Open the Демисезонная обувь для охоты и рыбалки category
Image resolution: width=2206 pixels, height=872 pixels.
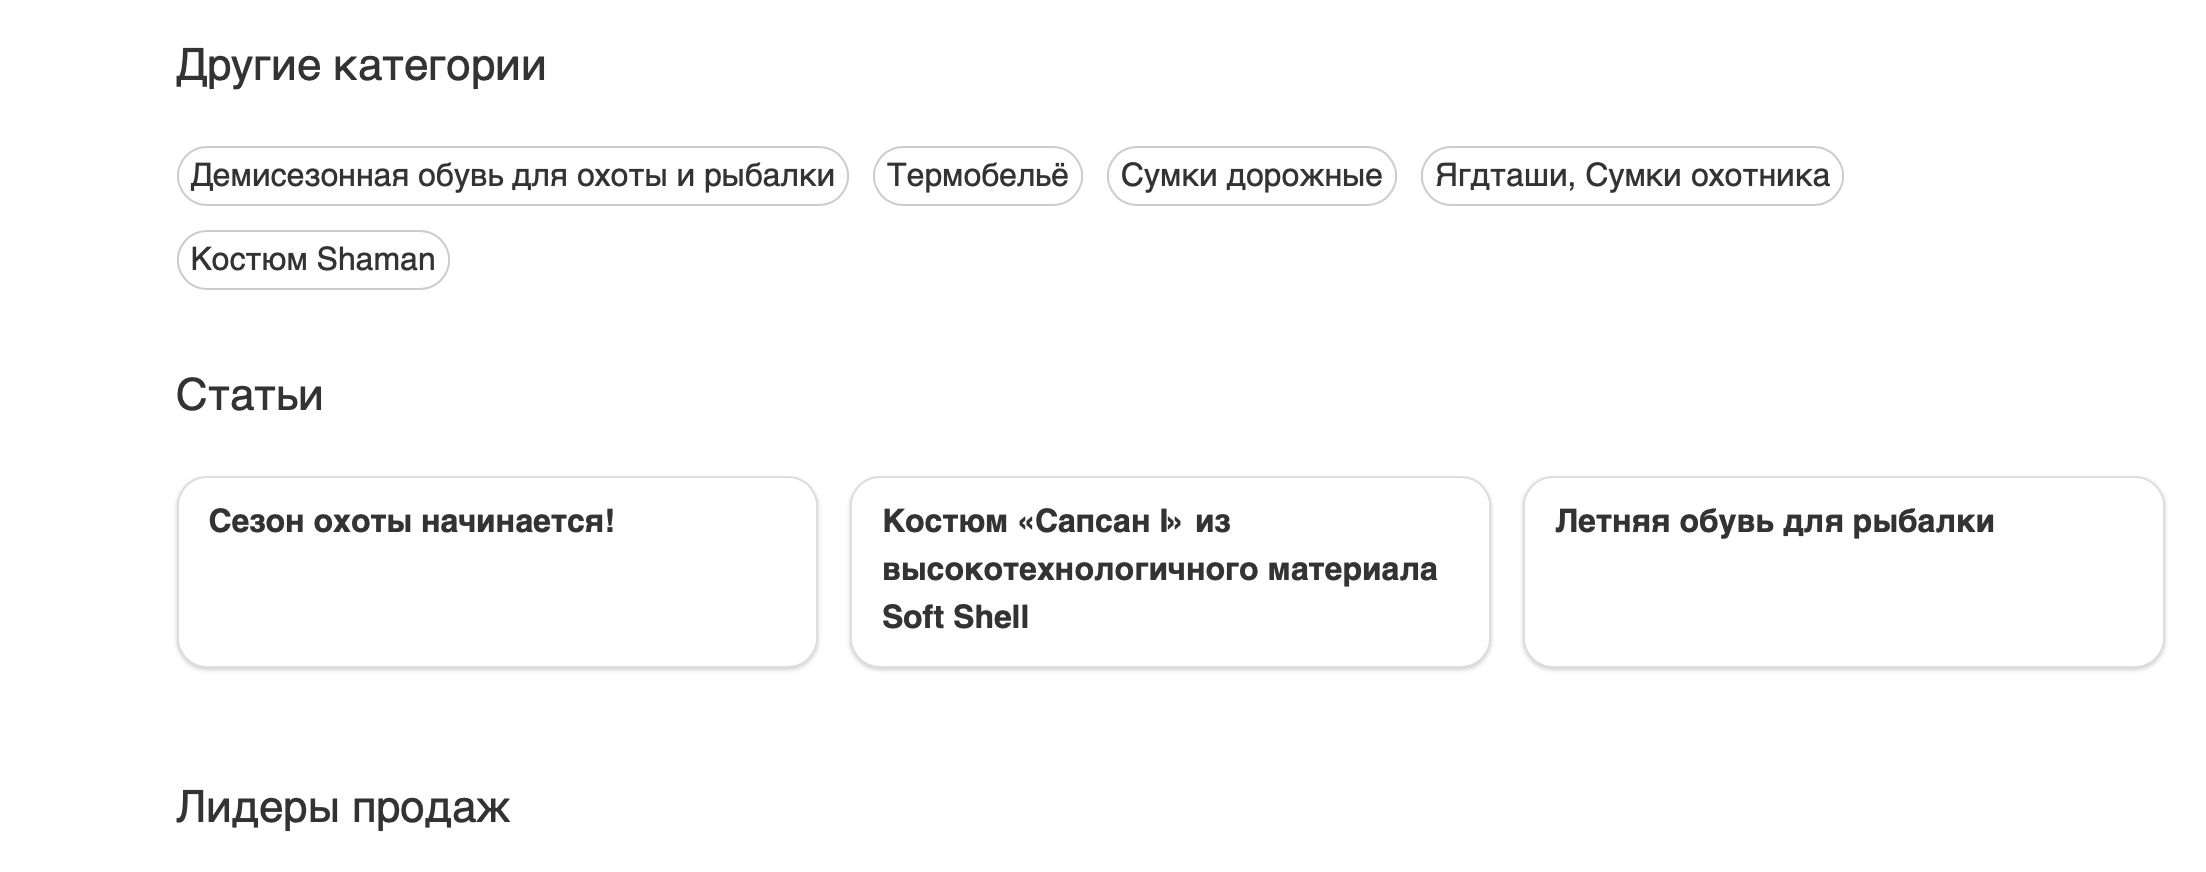coord(512,176)
